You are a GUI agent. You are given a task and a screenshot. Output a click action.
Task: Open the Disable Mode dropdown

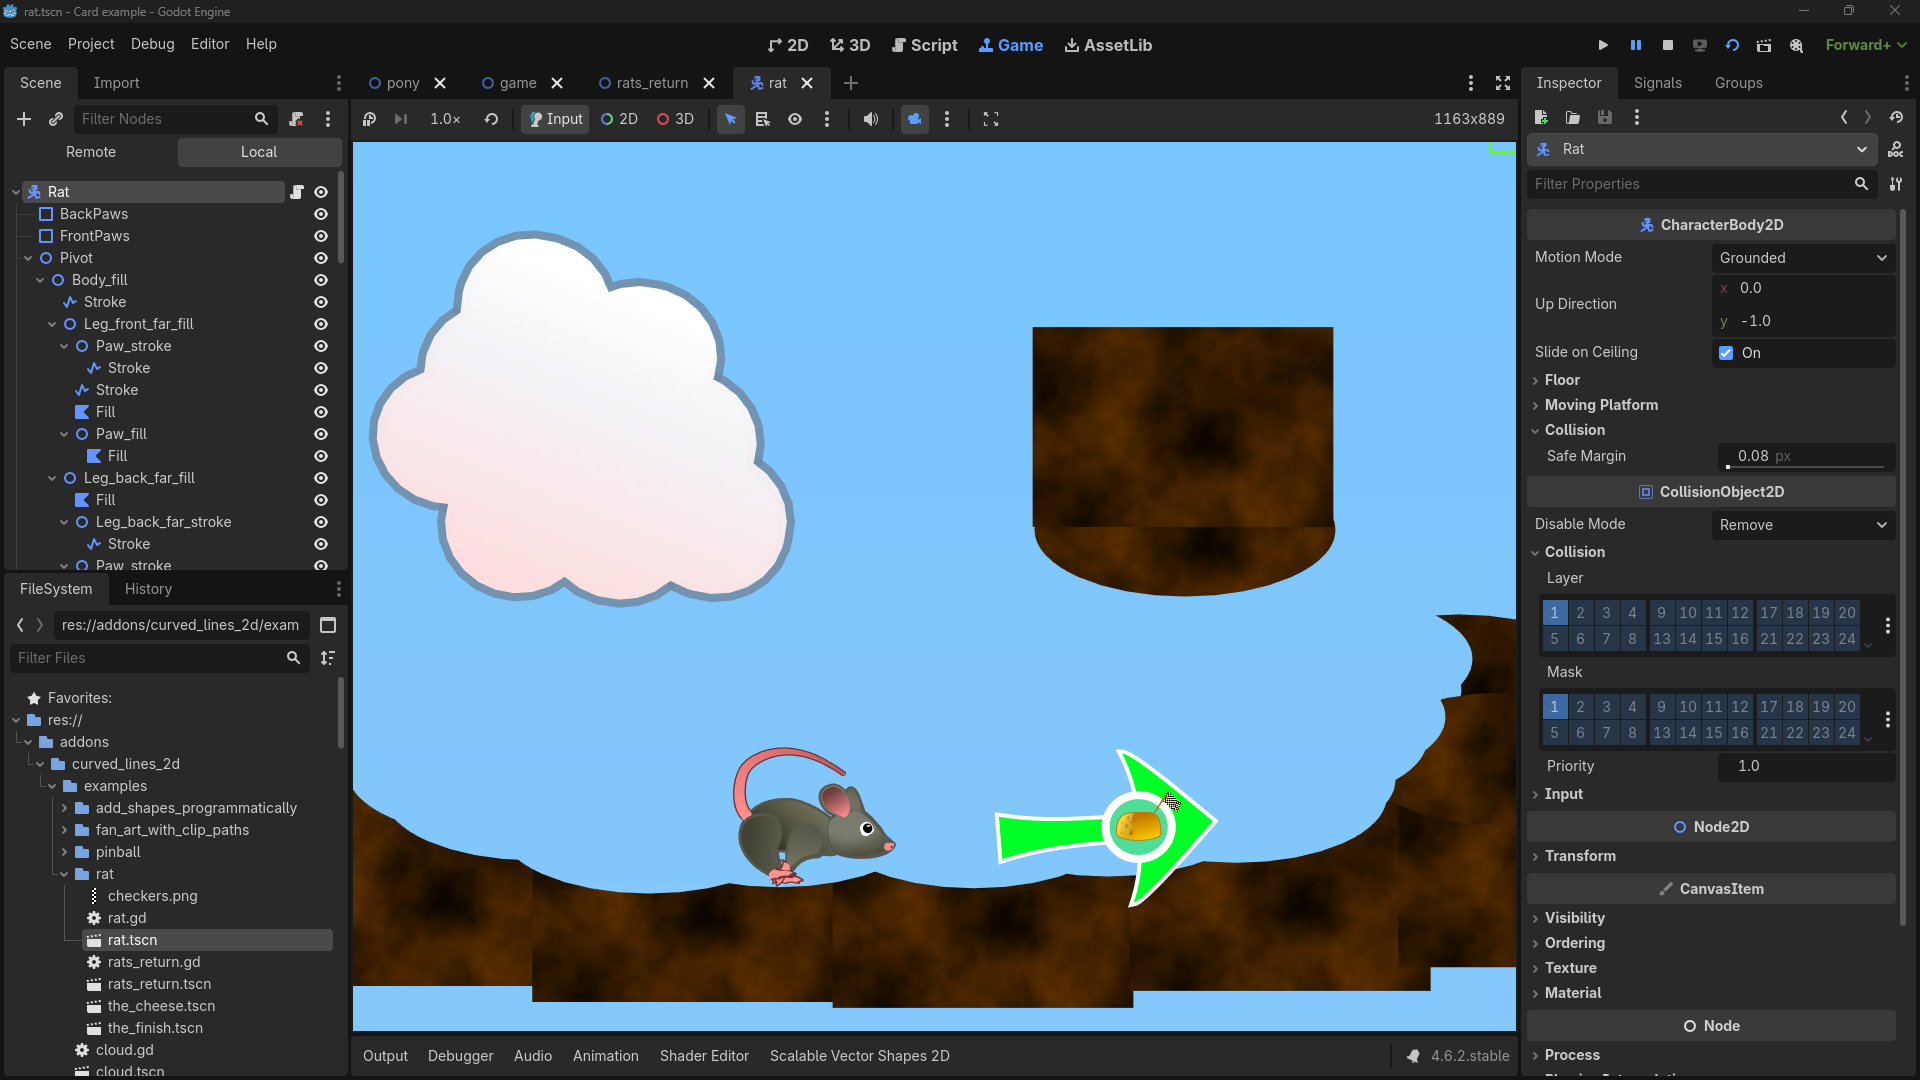(1803, 525)
